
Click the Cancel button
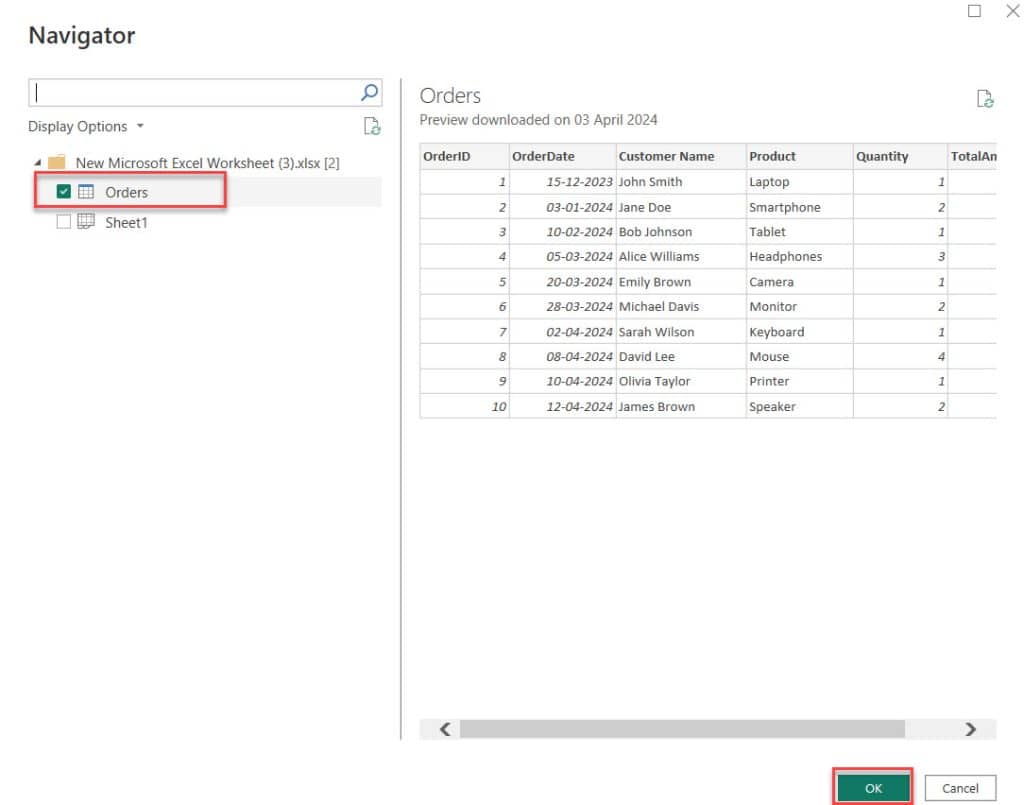click(x=960, y=788)
